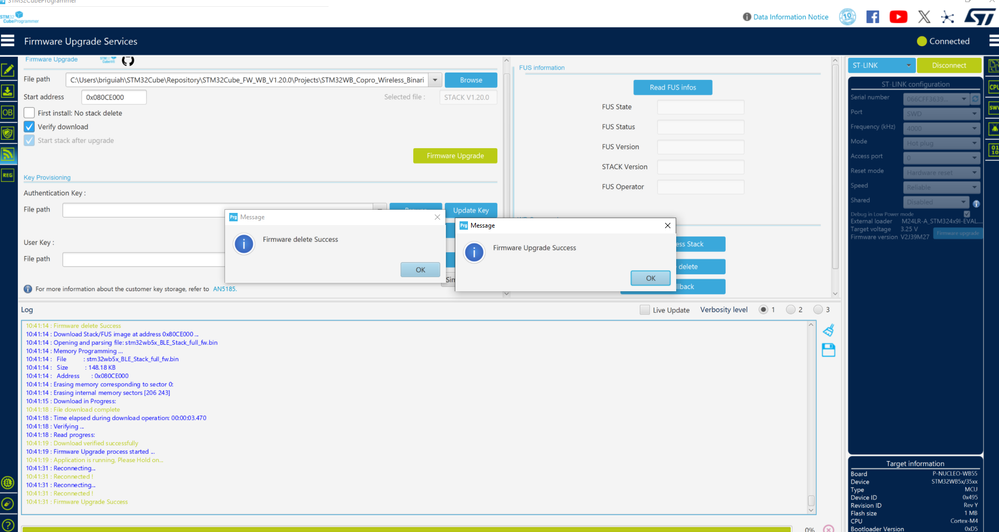
Task: Click the CPU icon in right sidebar
Action: coord(993,87)
